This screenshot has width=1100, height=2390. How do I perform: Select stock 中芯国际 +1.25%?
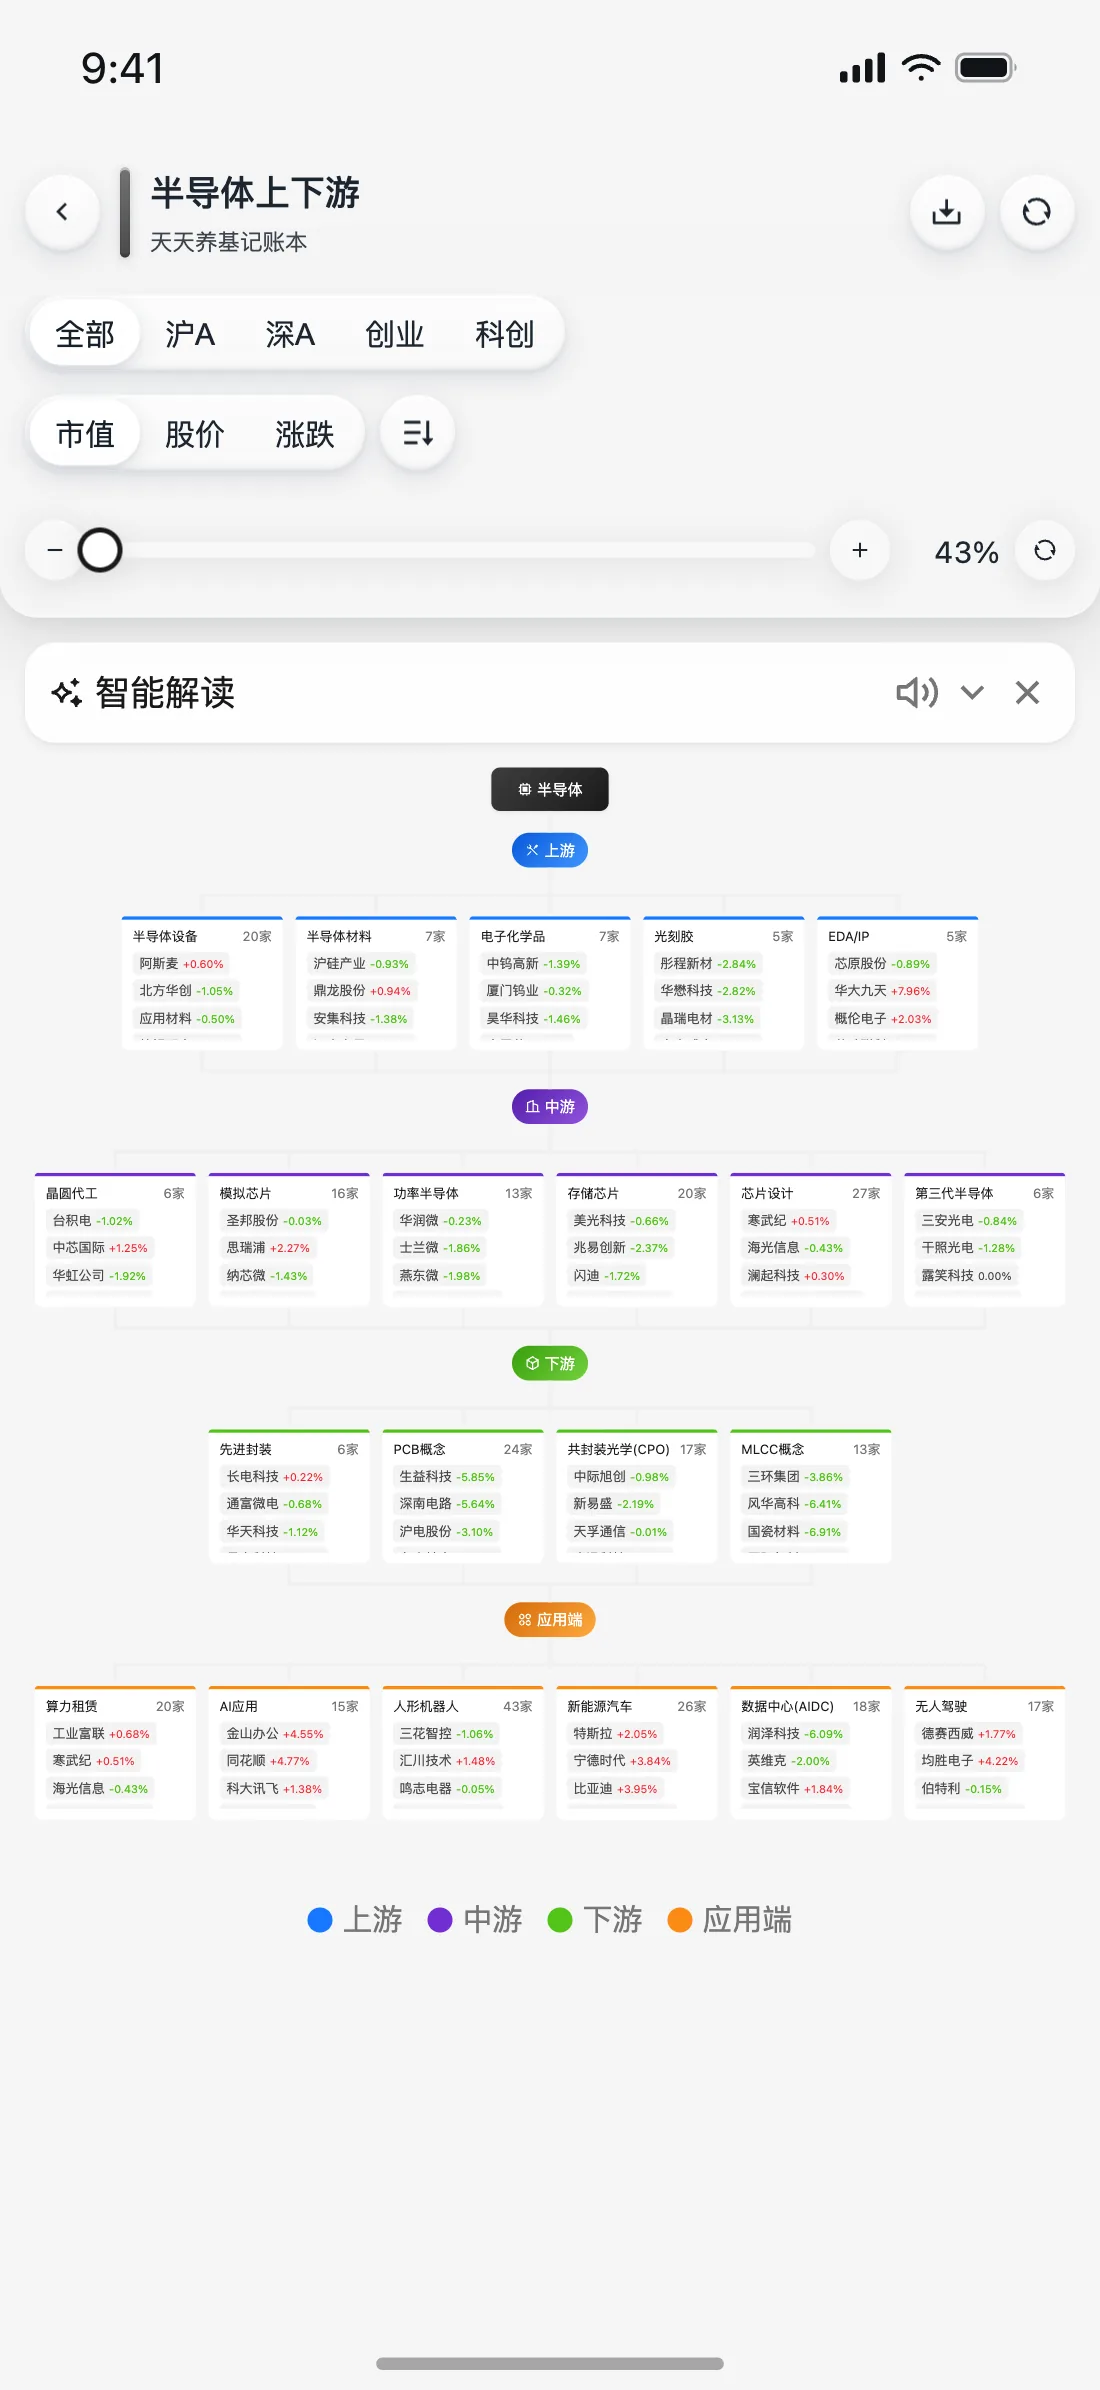100,1248
